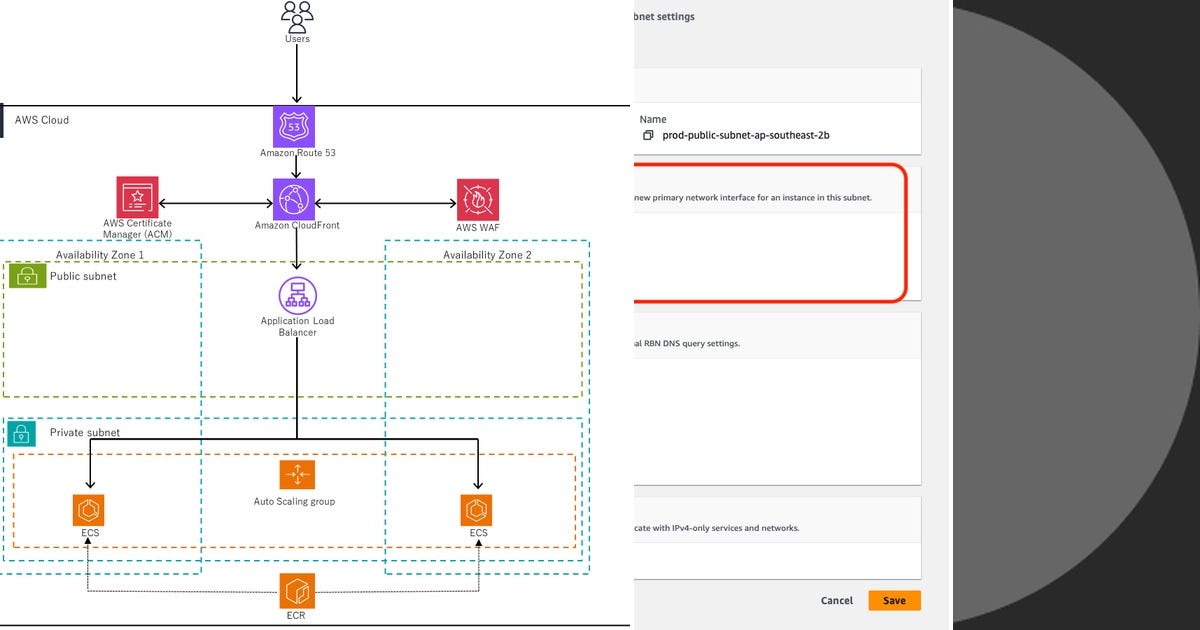This screenshot has height=630, width=1200.
Task: Click the Subnet settings heading
Action: tap(664, 16)
